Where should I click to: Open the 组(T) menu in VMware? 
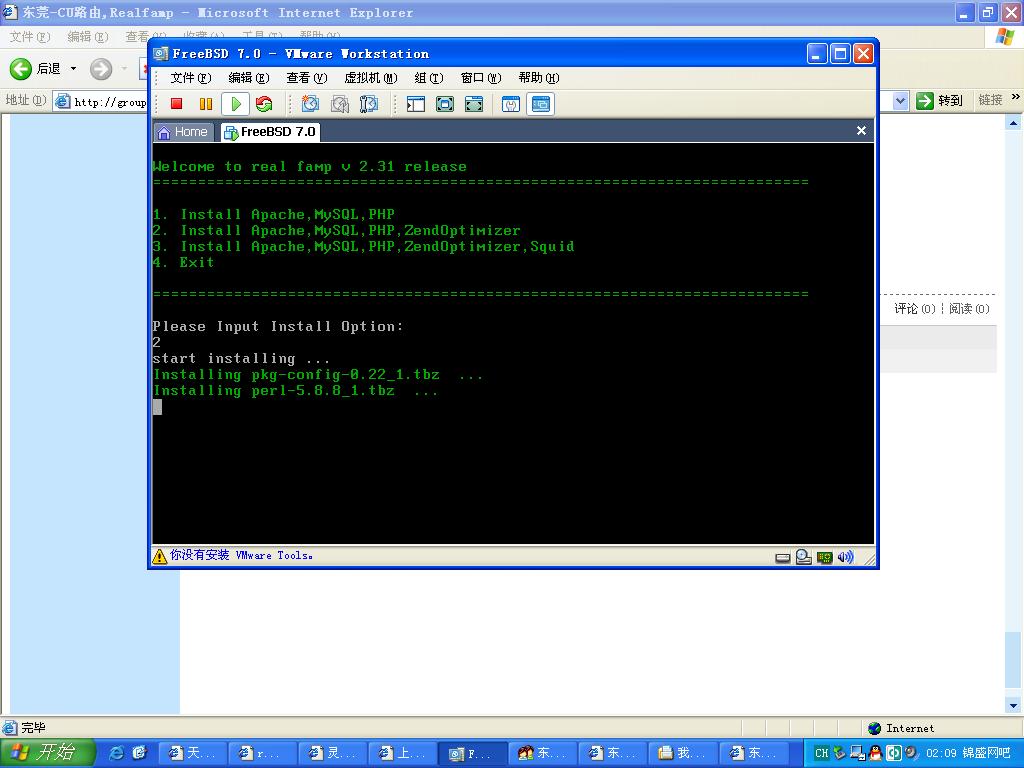pos(429,78)
